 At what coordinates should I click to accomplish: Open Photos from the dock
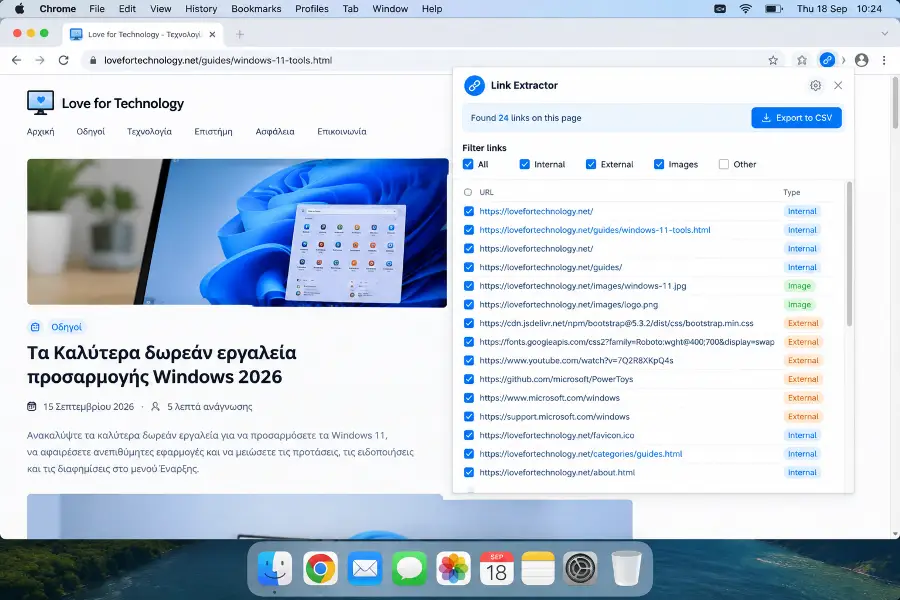[453, 568]
